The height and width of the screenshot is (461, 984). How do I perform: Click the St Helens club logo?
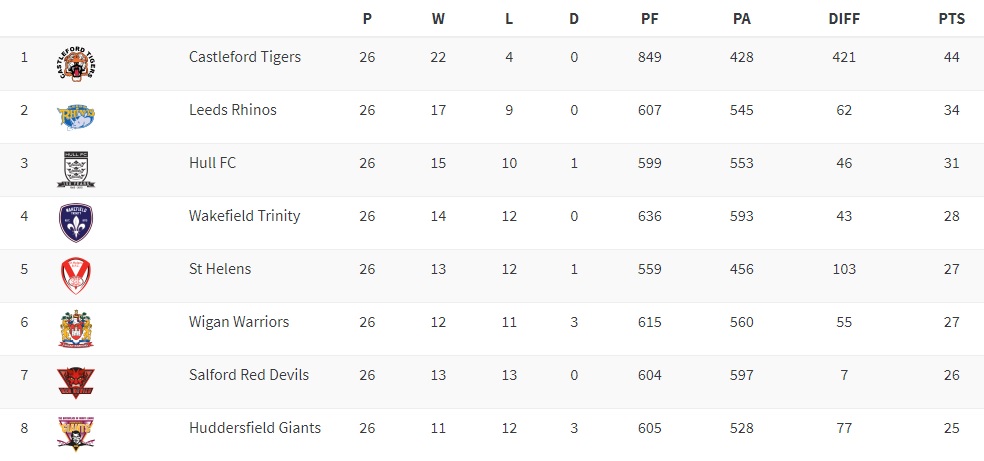[77, 276]
